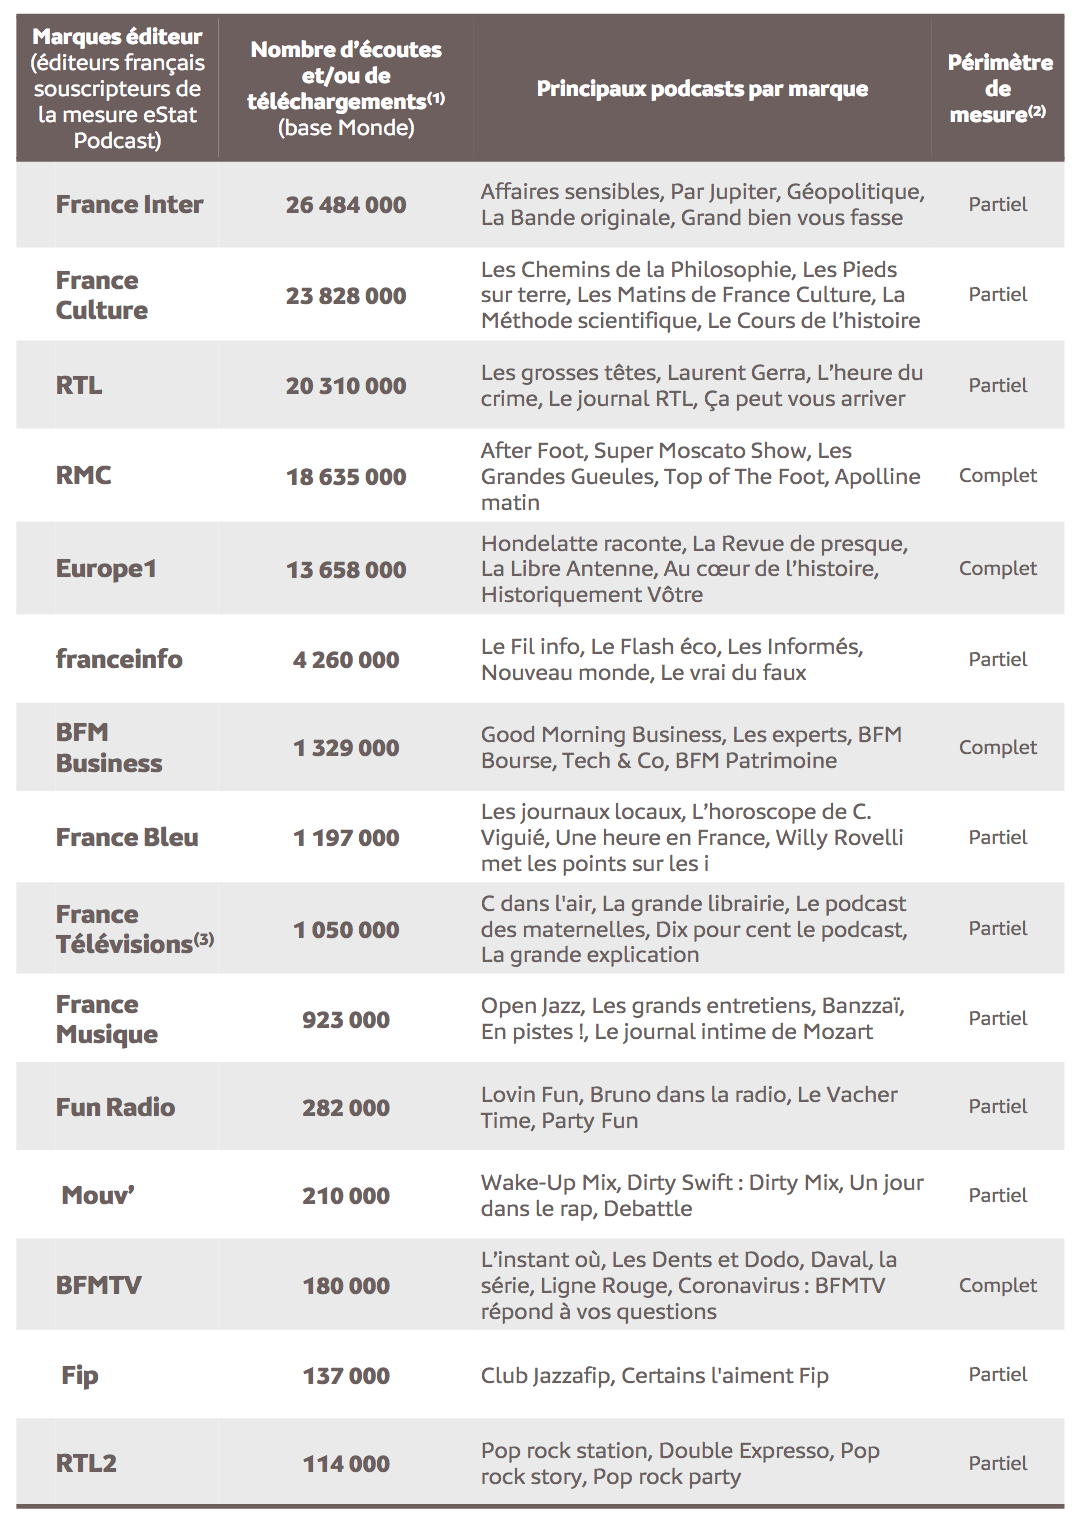Click the franceinfo brand label
Viewport: 1083px width, 1529px height.
click(x=119, y=660)
